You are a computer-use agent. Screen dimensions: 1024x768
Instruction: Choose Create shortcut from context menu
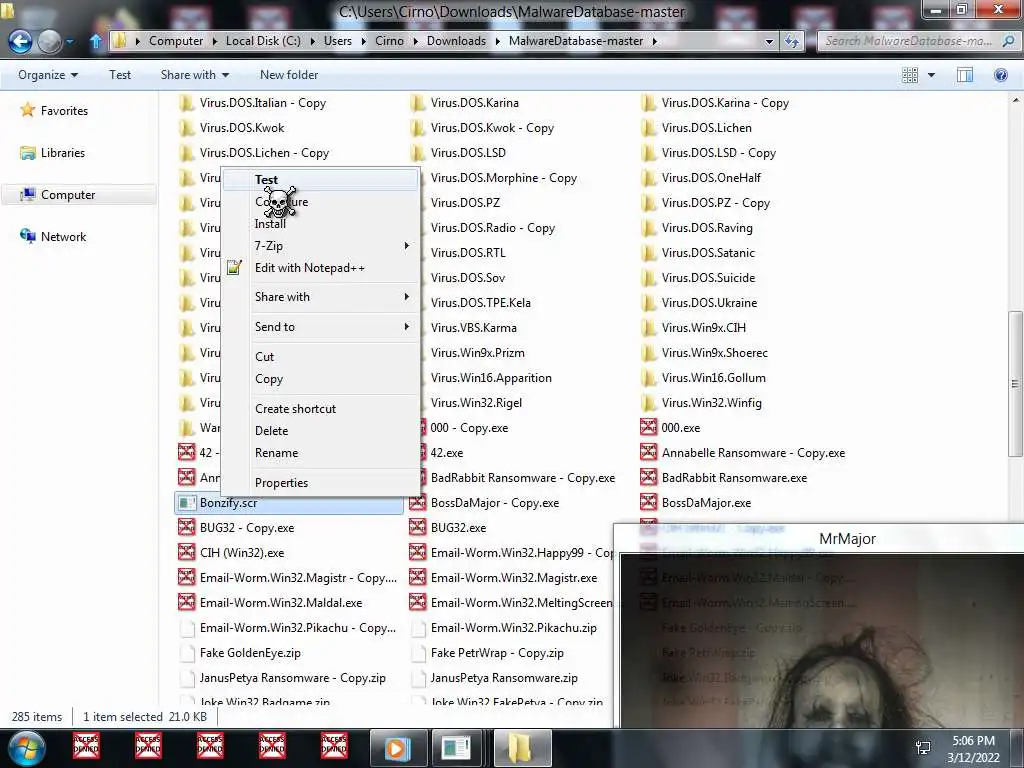[x=320, y=409]
